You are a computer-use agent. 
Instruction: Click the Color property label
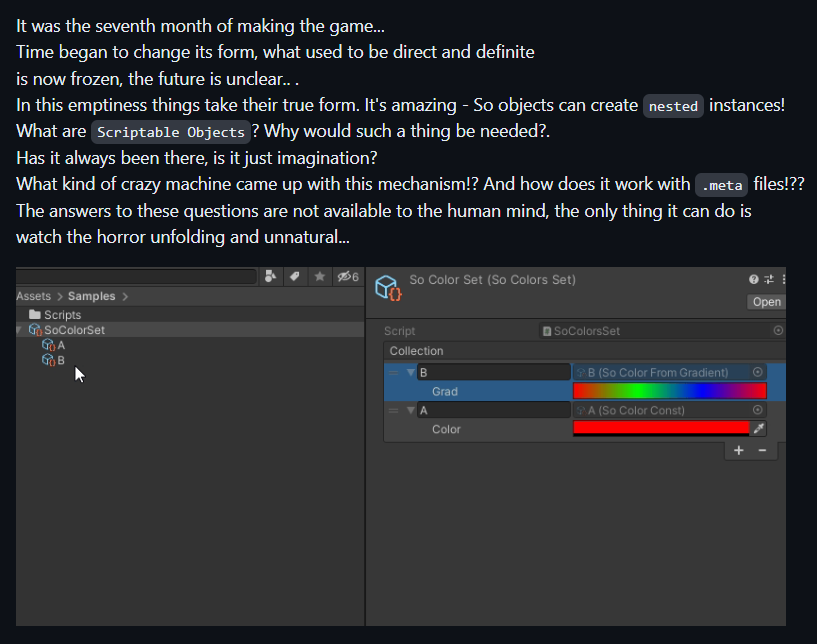pos(446,429)
